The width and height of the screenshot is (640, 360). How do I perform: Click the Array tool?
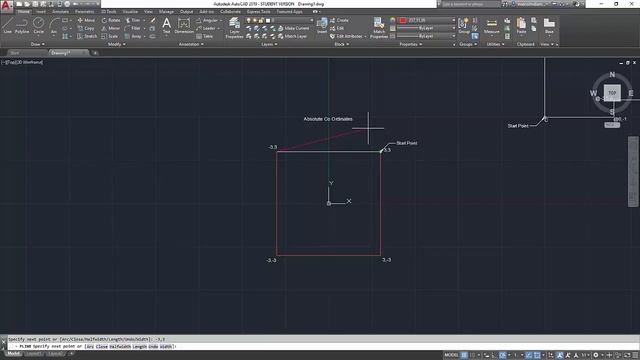click(x=133, y=36)
